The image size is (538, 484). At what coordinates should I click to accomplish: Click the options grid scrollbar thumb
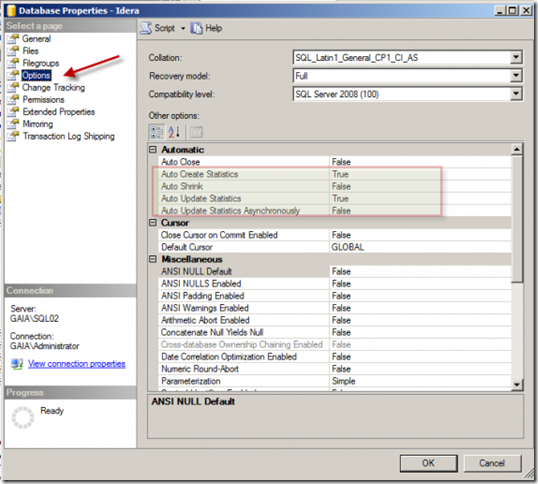click(516, 219)
